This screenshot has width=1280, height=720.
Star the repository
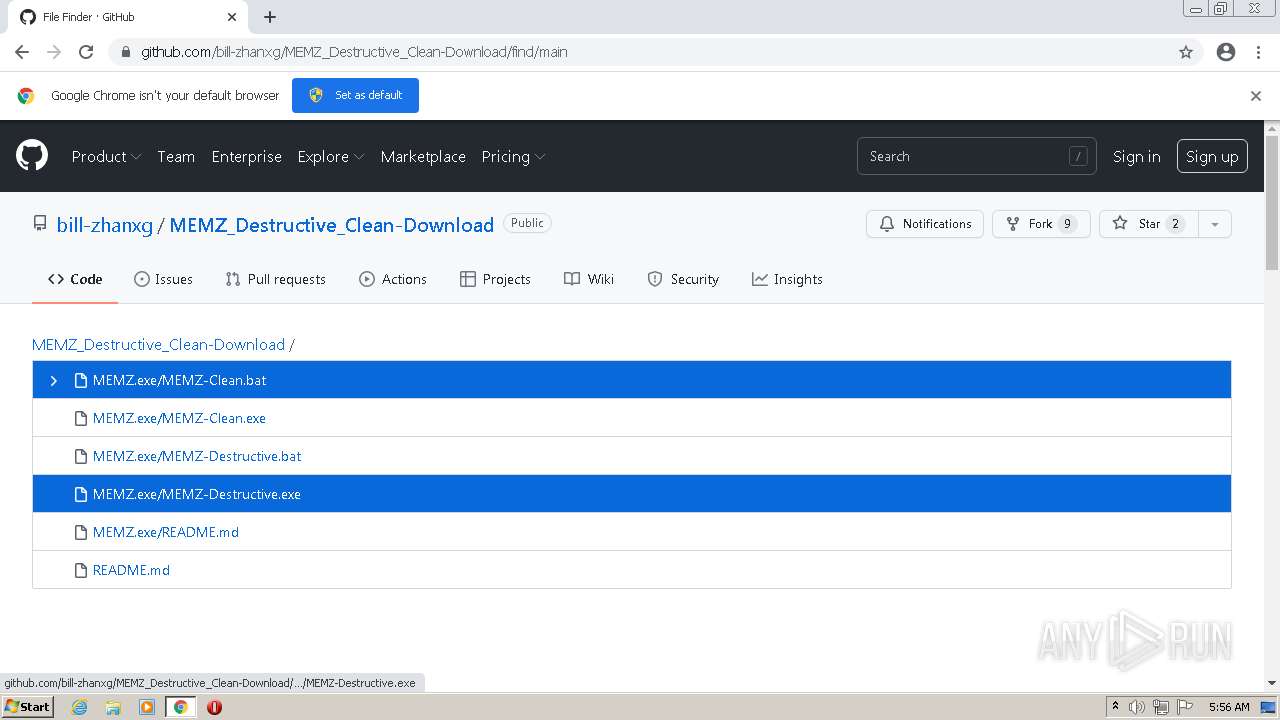(1148, 224)
